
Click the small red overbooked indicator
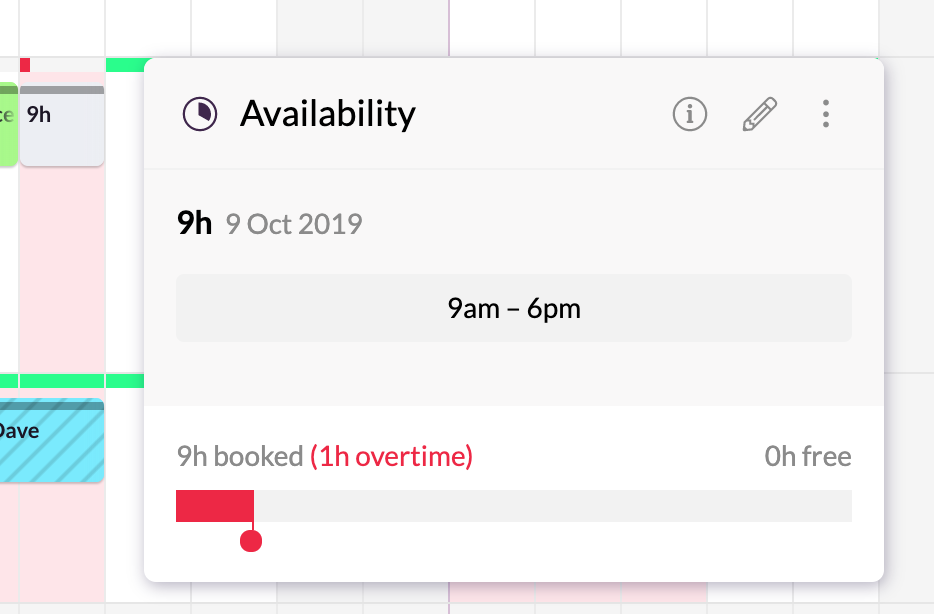point(24,65)
